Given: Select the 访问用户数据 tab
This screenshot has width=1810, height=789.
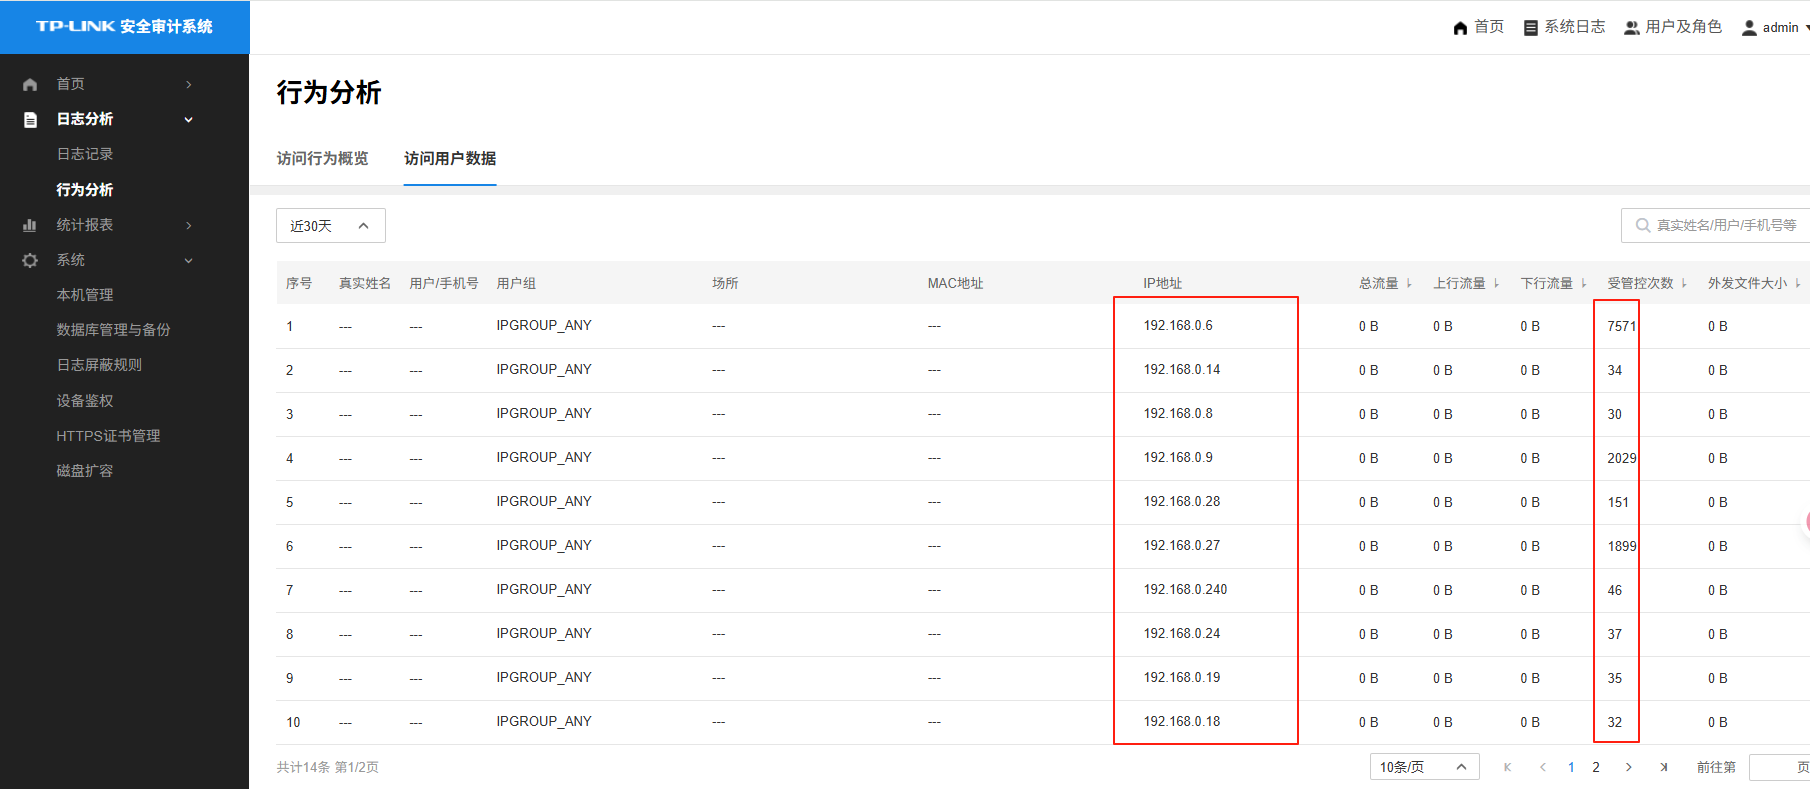Looking at the screenshot, I should (x=450, y=159).
